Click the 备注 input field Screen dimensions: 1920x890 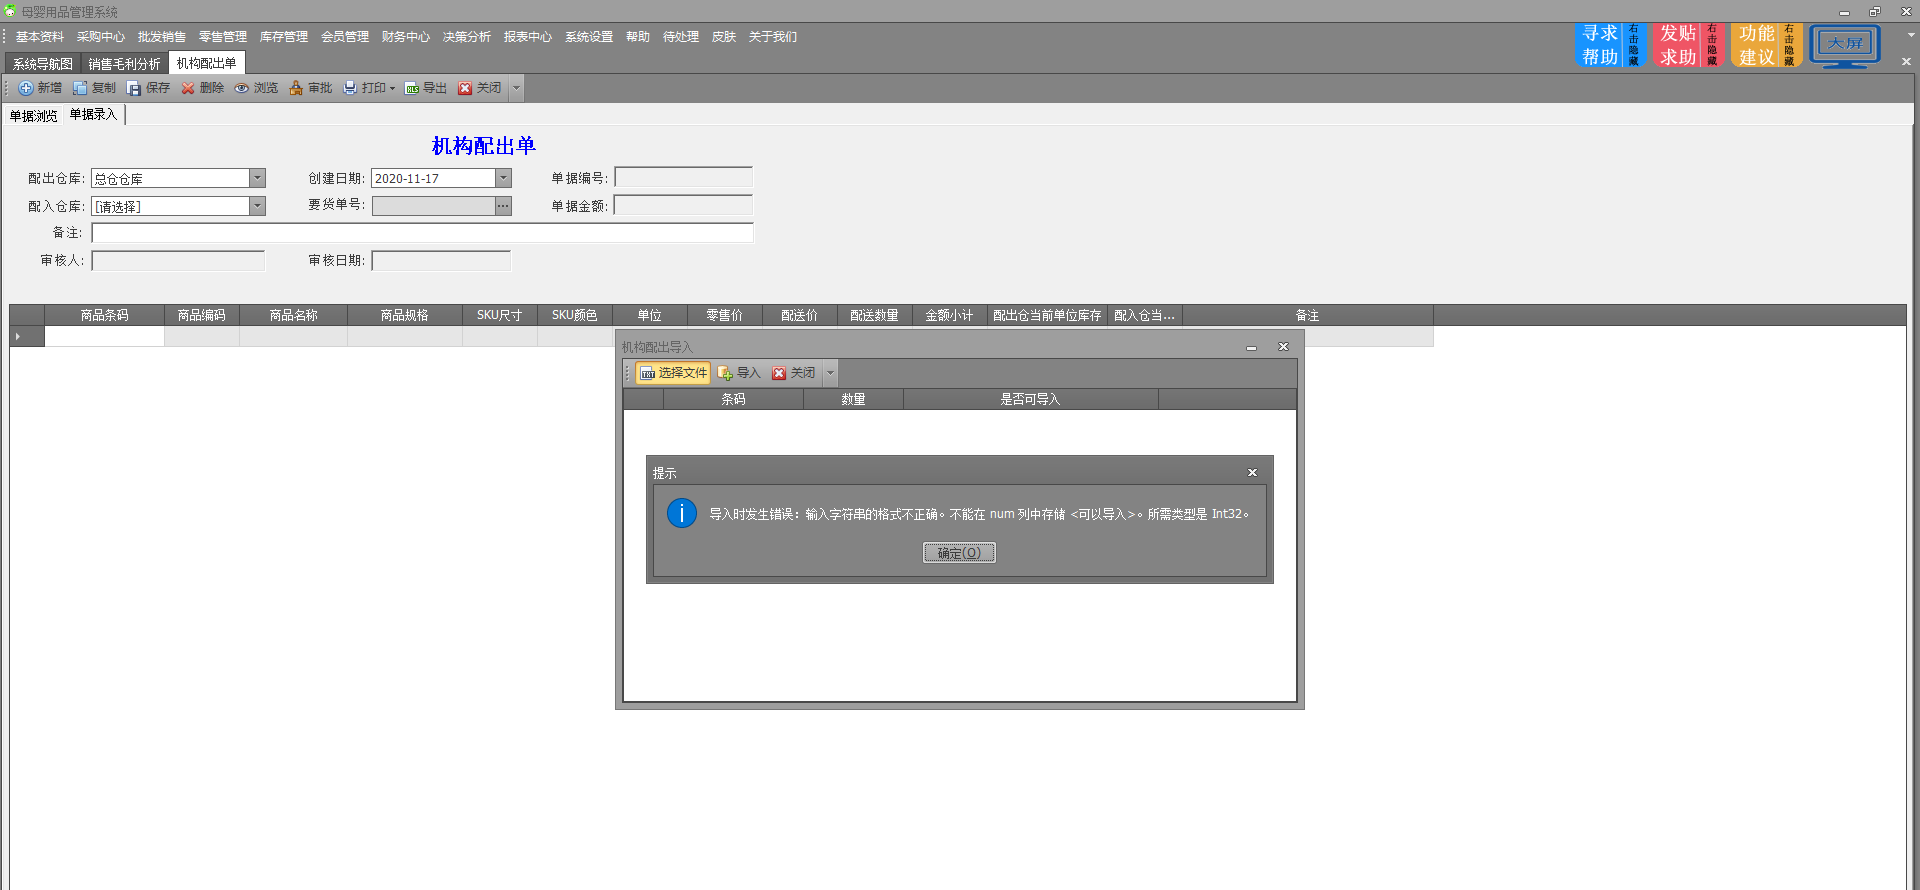(x=422, y=233)
